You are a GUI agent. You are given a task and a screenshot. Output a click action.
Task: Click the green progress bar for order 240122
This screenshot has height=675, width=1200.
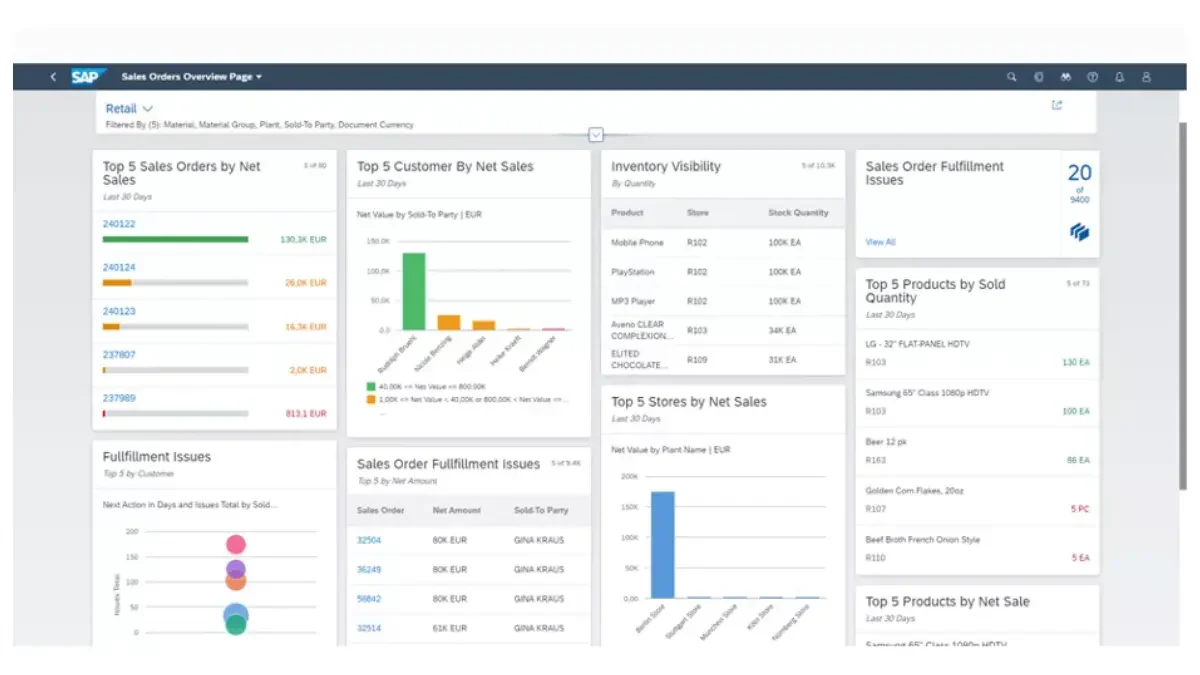[x=175, y=240]
